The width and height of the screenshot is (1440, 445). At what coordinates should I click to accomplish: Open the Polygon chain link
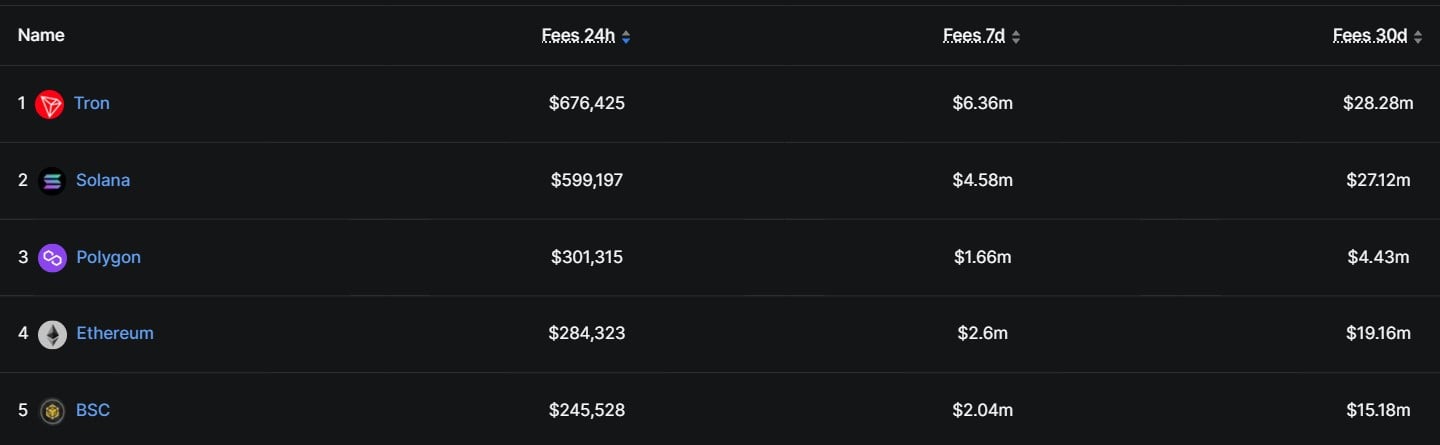pyautogui.click(x=108, y=257)
